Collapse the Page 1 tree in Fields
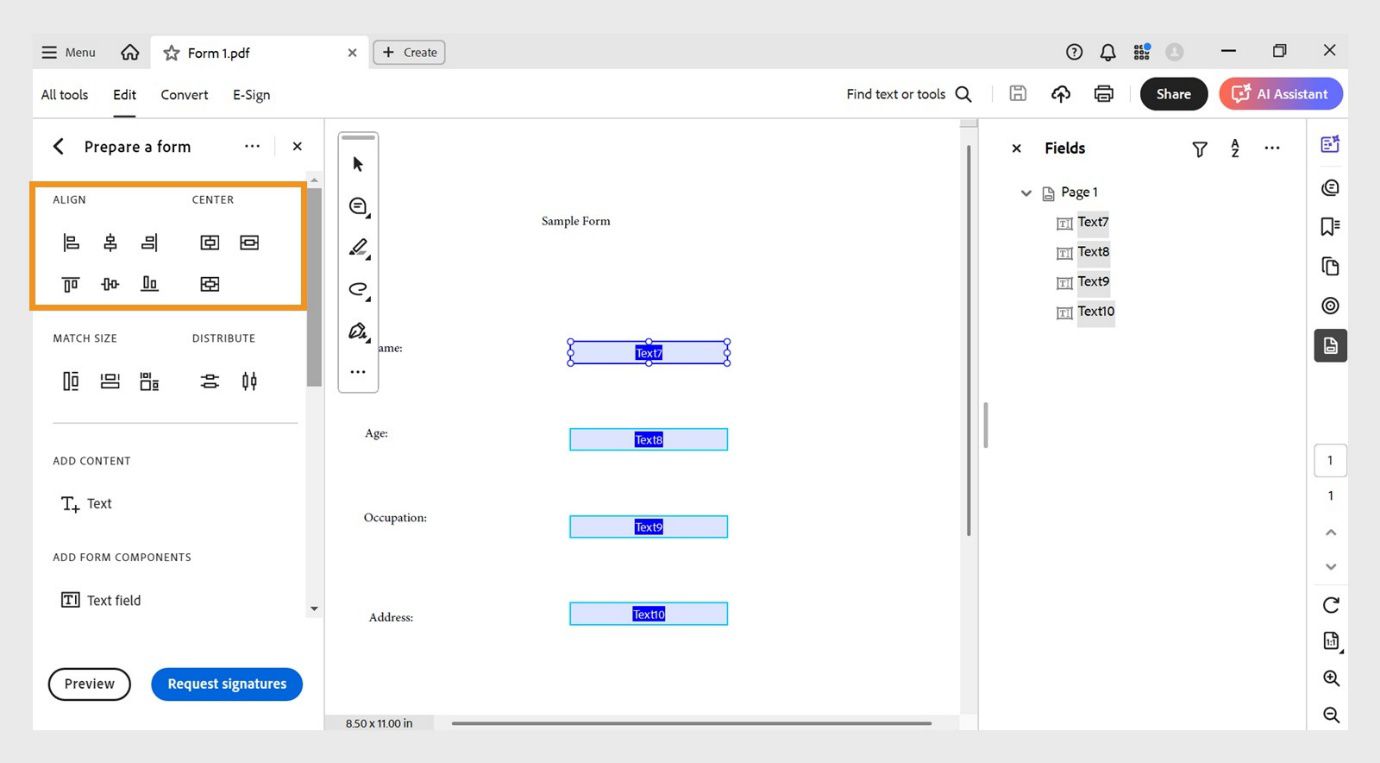Image resolution: width=1380 pixels, height=763 pixels. [1026, 192]
